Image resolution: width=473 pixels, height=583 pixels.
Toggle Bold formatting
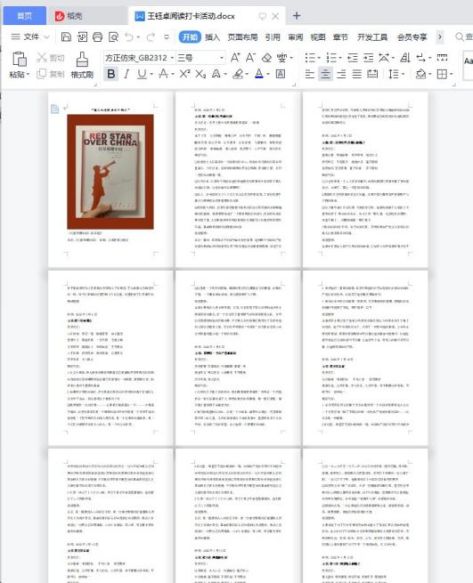pos(111,74)
